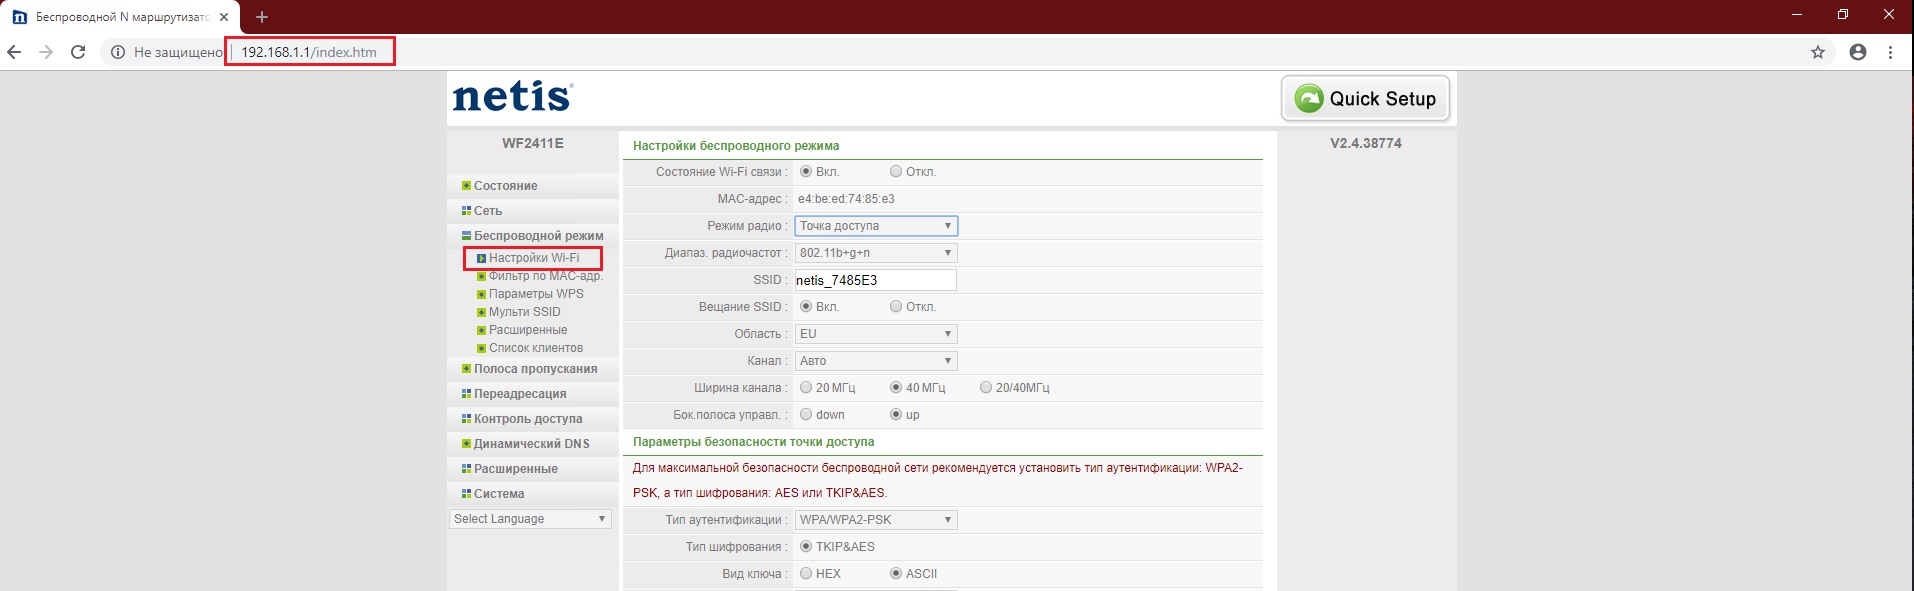Select ASCII key type
1914x591 pixels.
(x=896, y=574)
